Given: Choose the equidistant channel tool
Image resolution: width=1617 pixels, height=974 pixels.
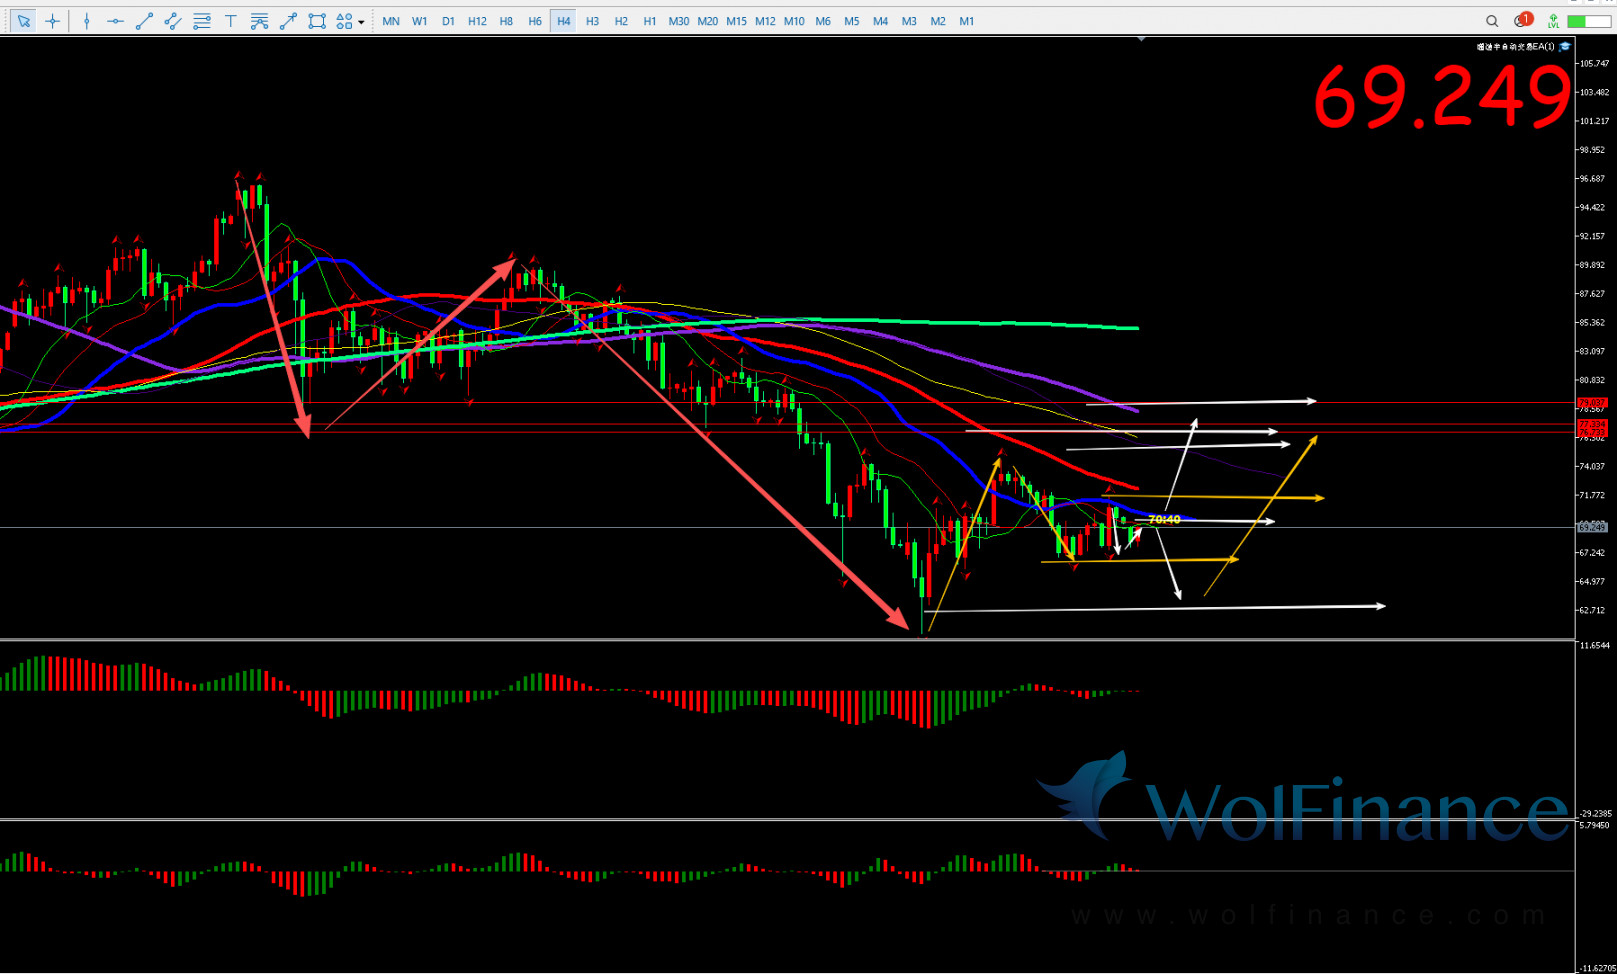Looking at the screenshot, I should click(173, 21).
